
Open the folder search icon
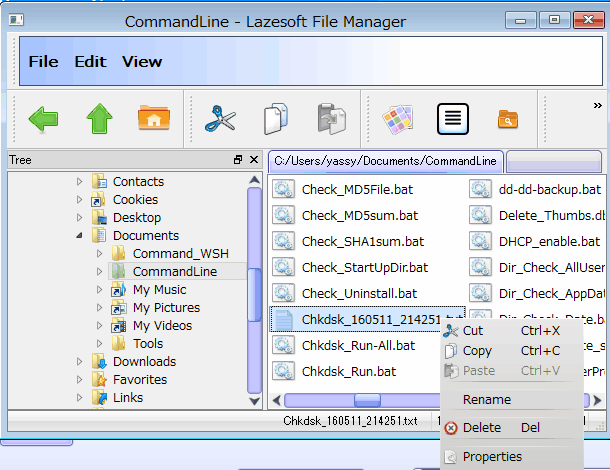[508, 119]
